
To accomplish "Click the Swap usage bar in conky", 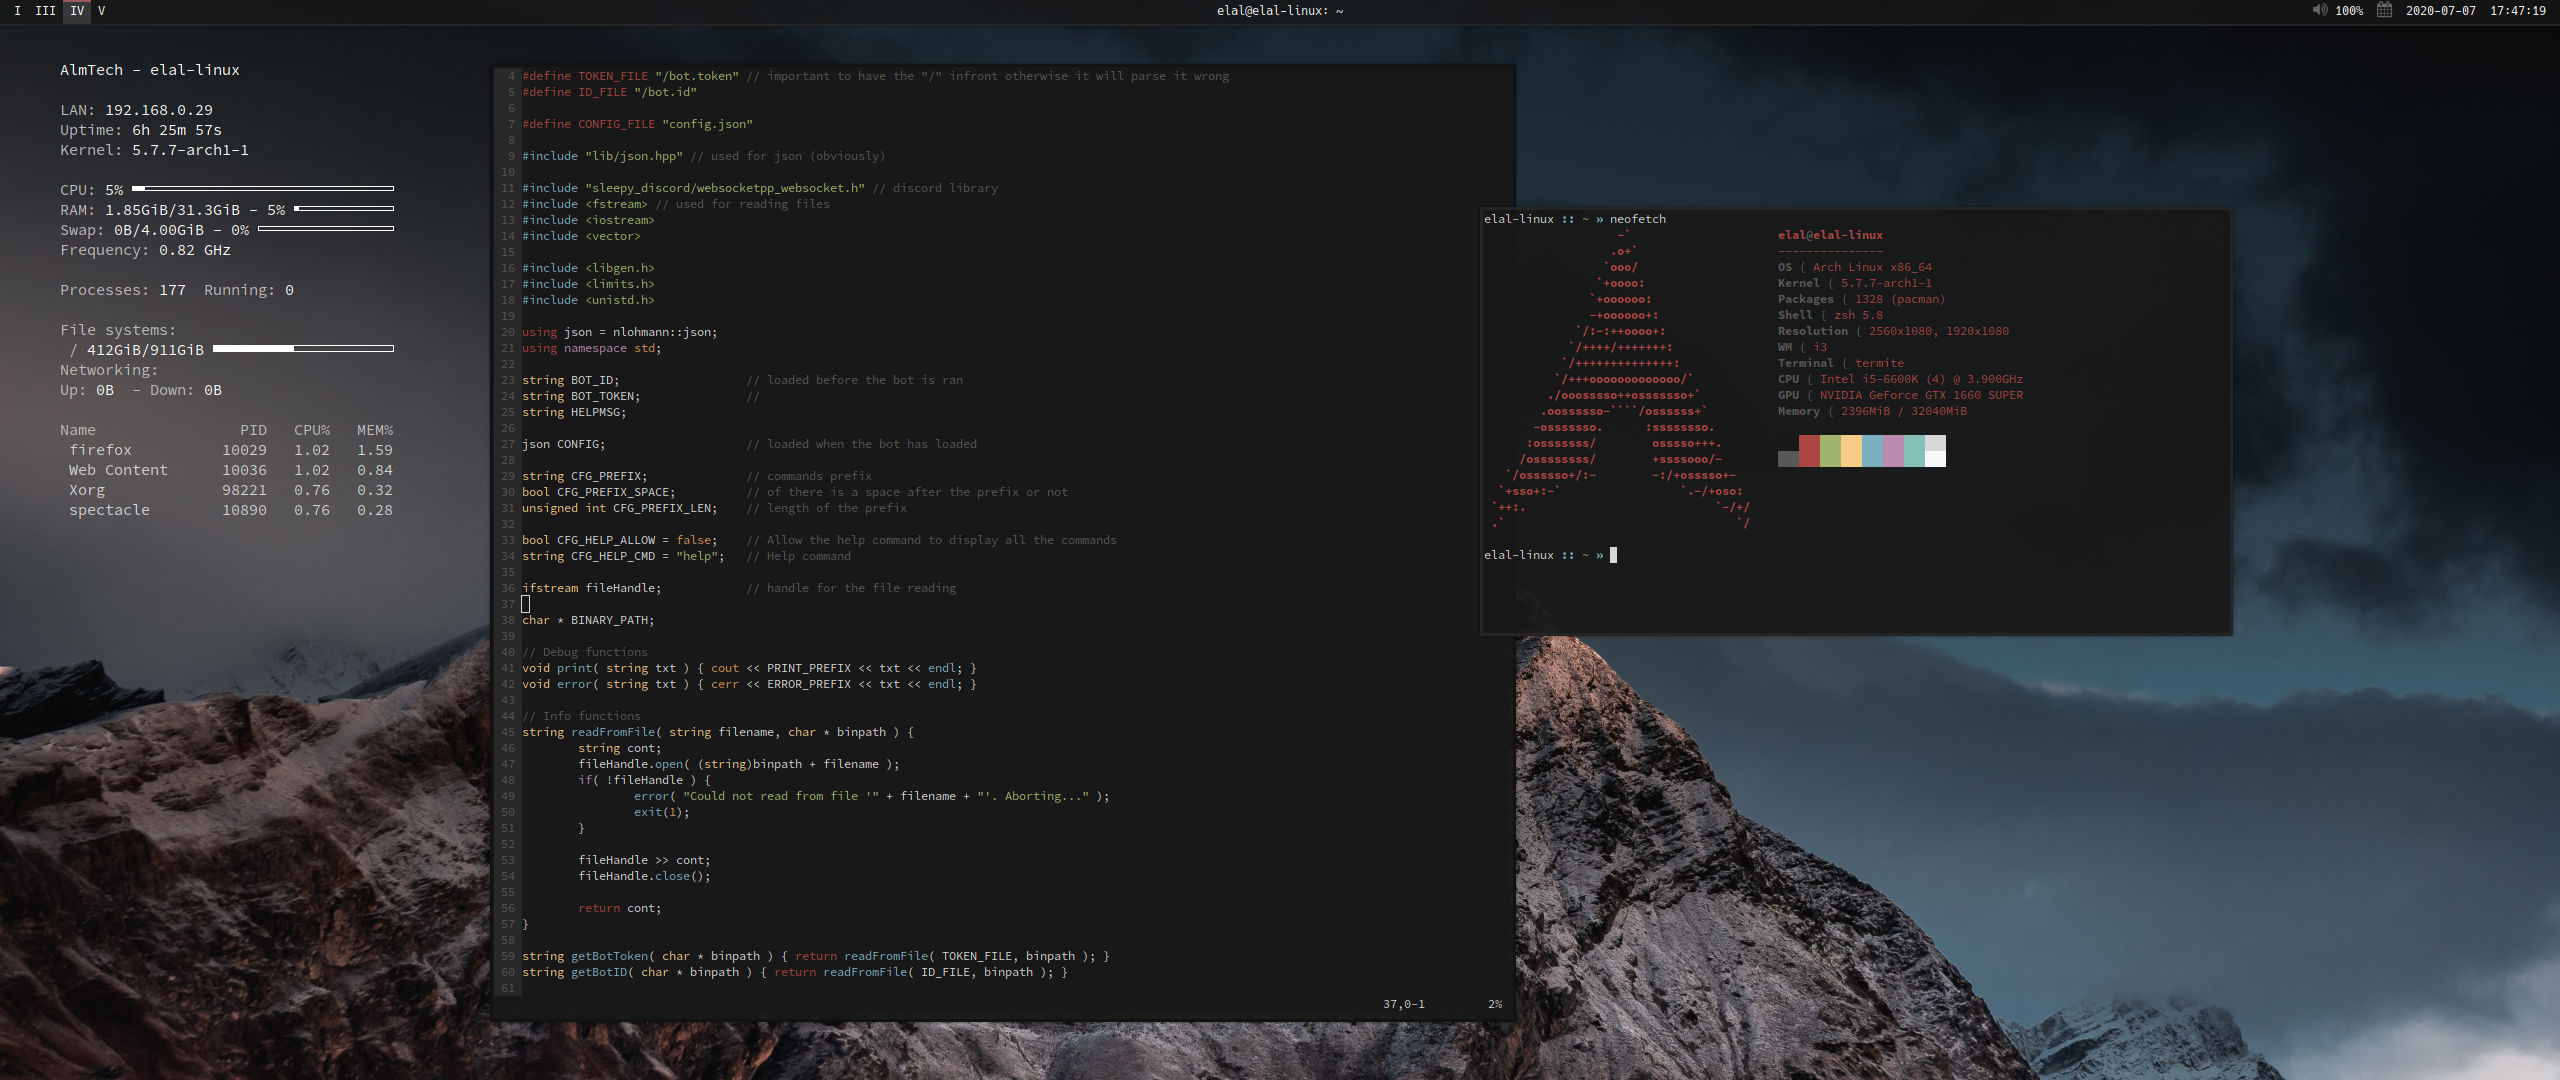I will click(326, 228).
